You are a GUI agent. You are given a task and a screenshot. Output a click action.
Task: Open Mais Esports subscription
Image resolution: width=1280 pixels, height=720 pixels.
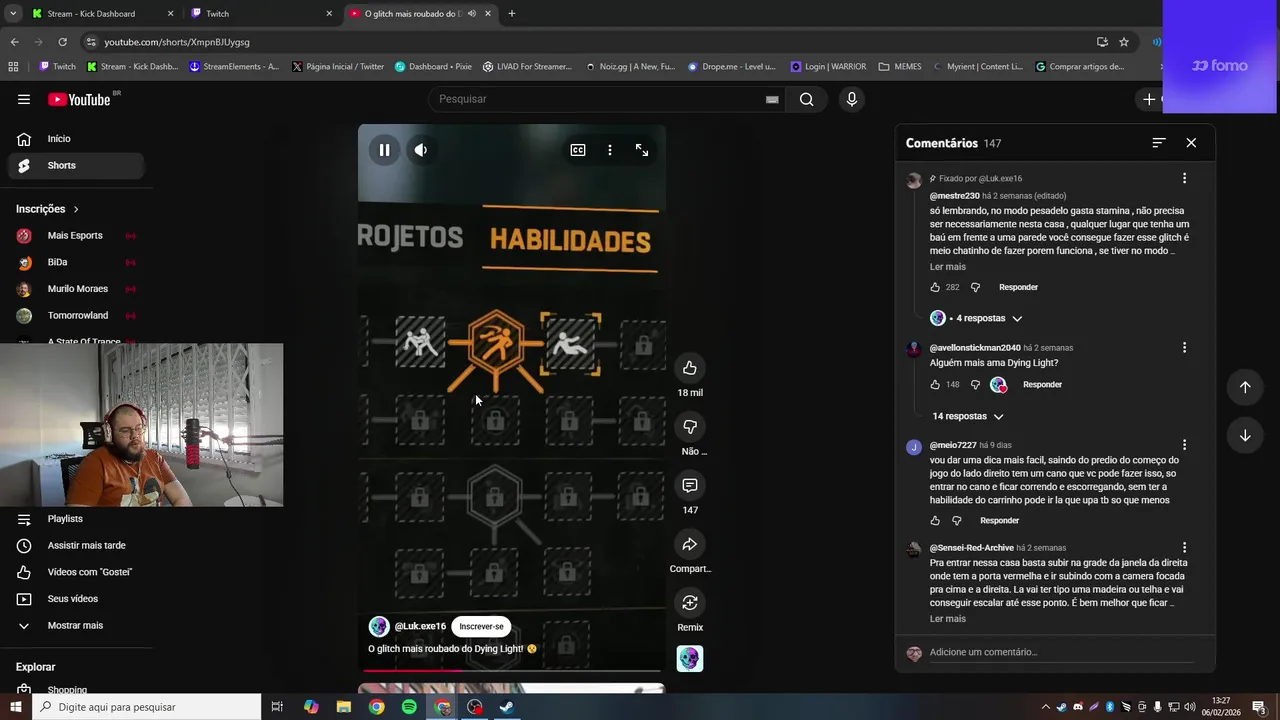(76, 236)
